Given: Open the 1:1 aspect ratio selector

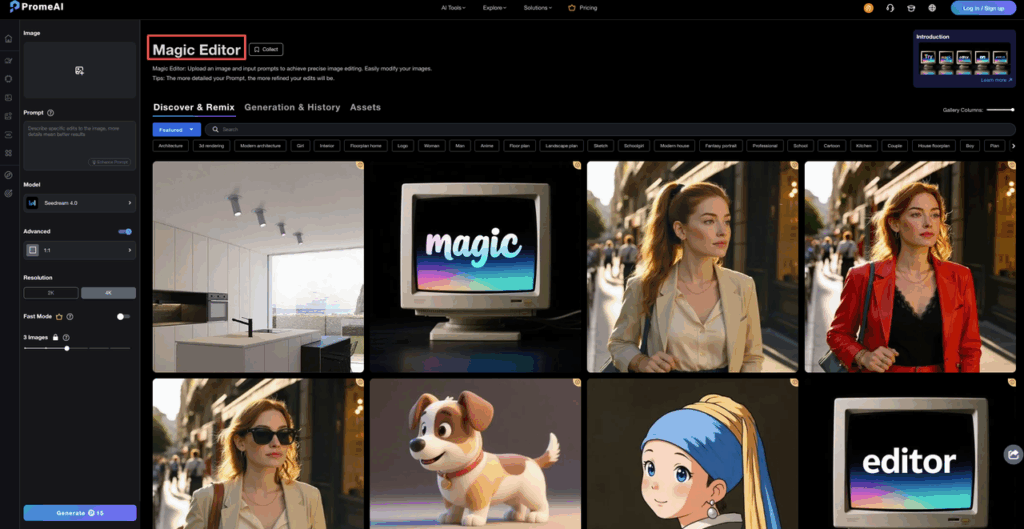Looking at the screenshot, I should pos(80,250).
